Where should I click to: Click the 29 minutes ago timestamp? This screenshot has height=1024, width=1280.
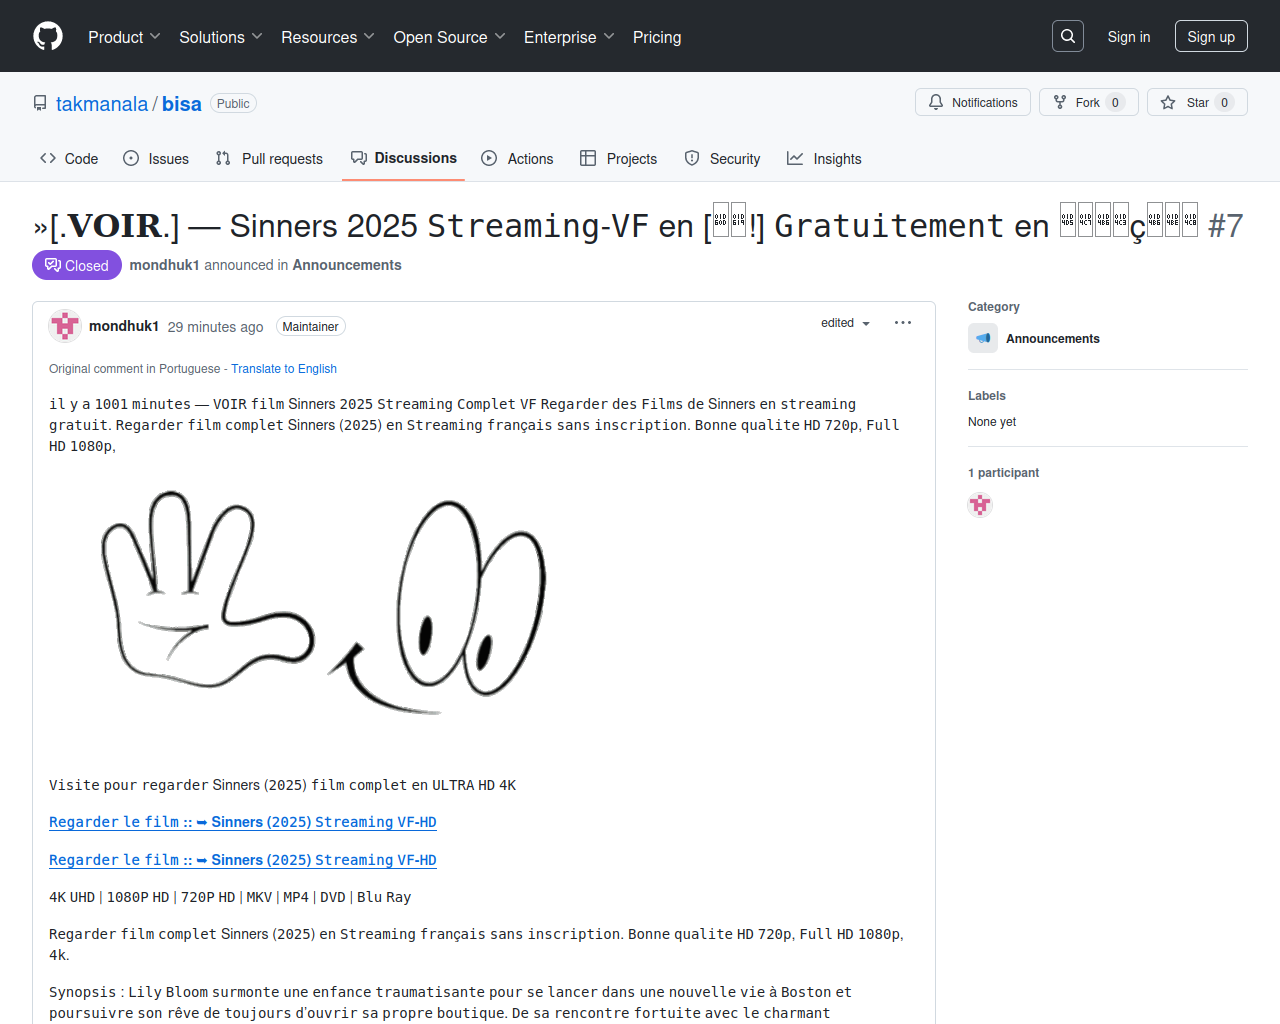point(216,327)
